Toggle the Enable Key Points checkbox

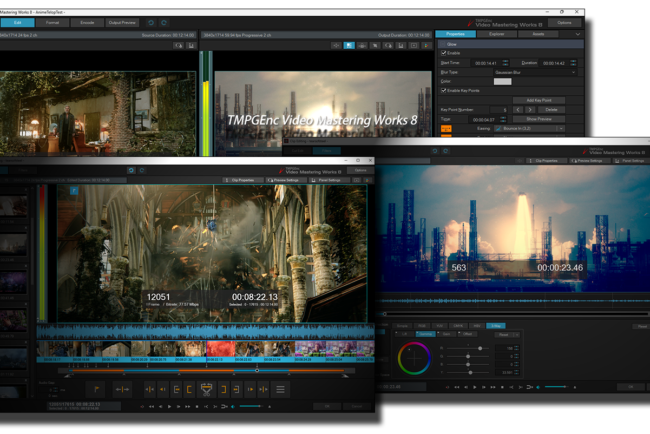click(444, 91)
